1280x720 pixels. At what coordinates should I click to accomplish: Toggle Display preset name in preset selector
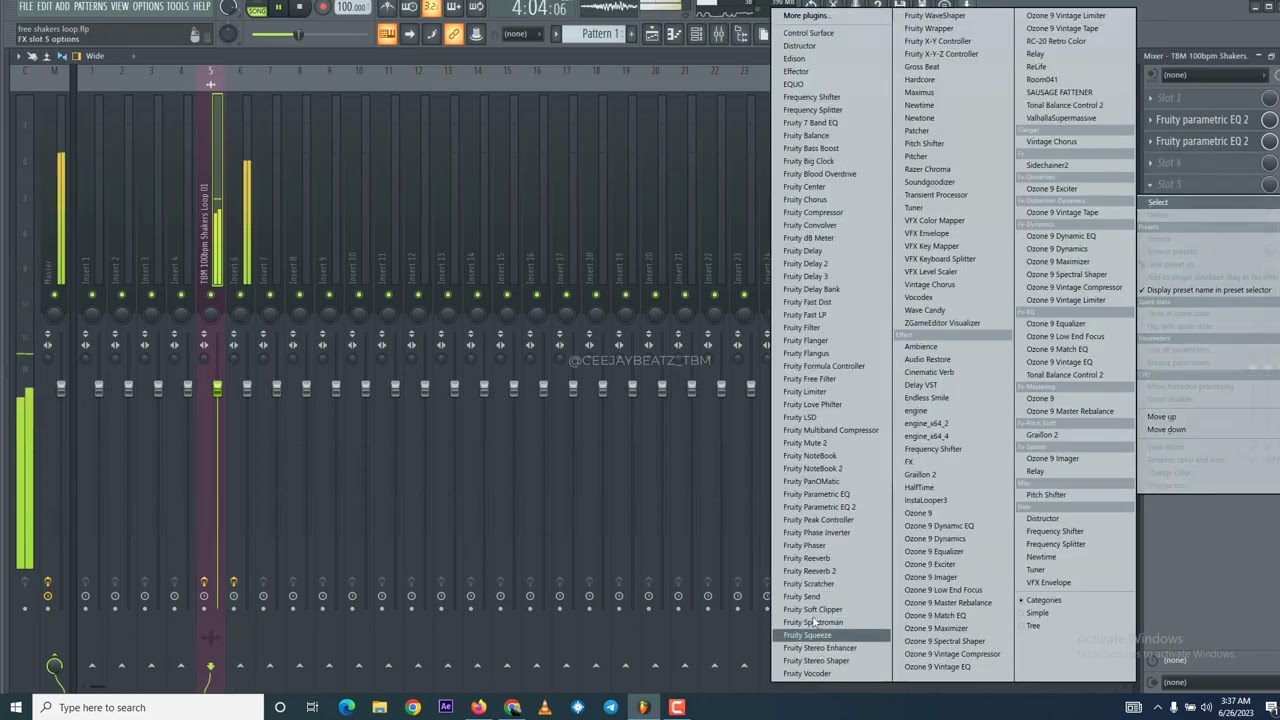coord(1208,290)
